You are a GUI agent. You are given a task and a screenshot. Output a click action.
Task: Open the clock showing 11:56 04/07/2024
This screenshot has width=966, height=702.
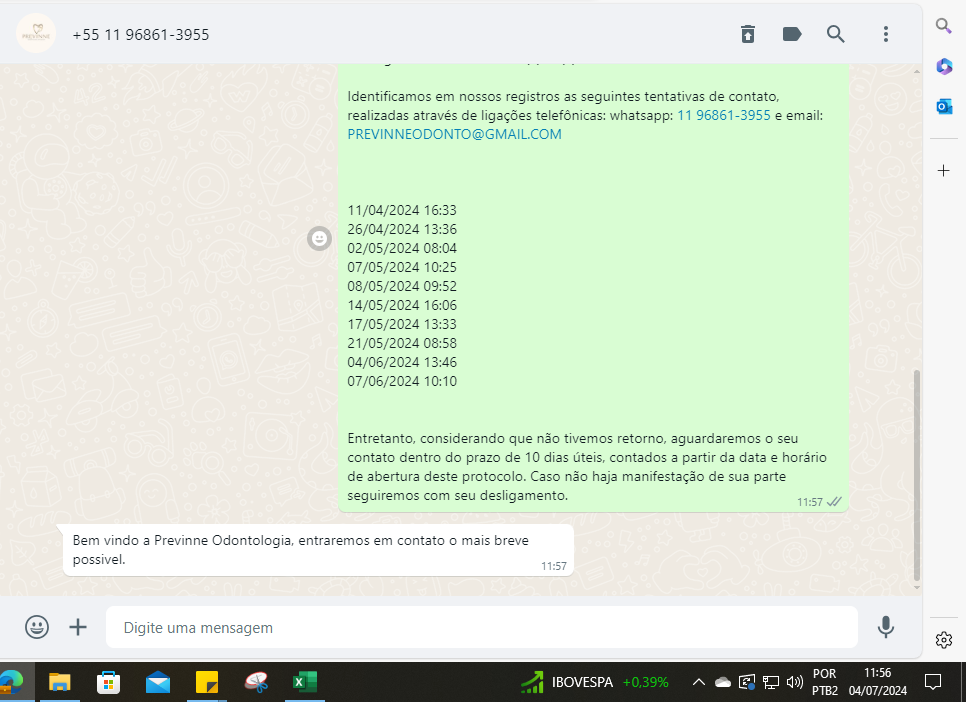click(x=878, y=682)
